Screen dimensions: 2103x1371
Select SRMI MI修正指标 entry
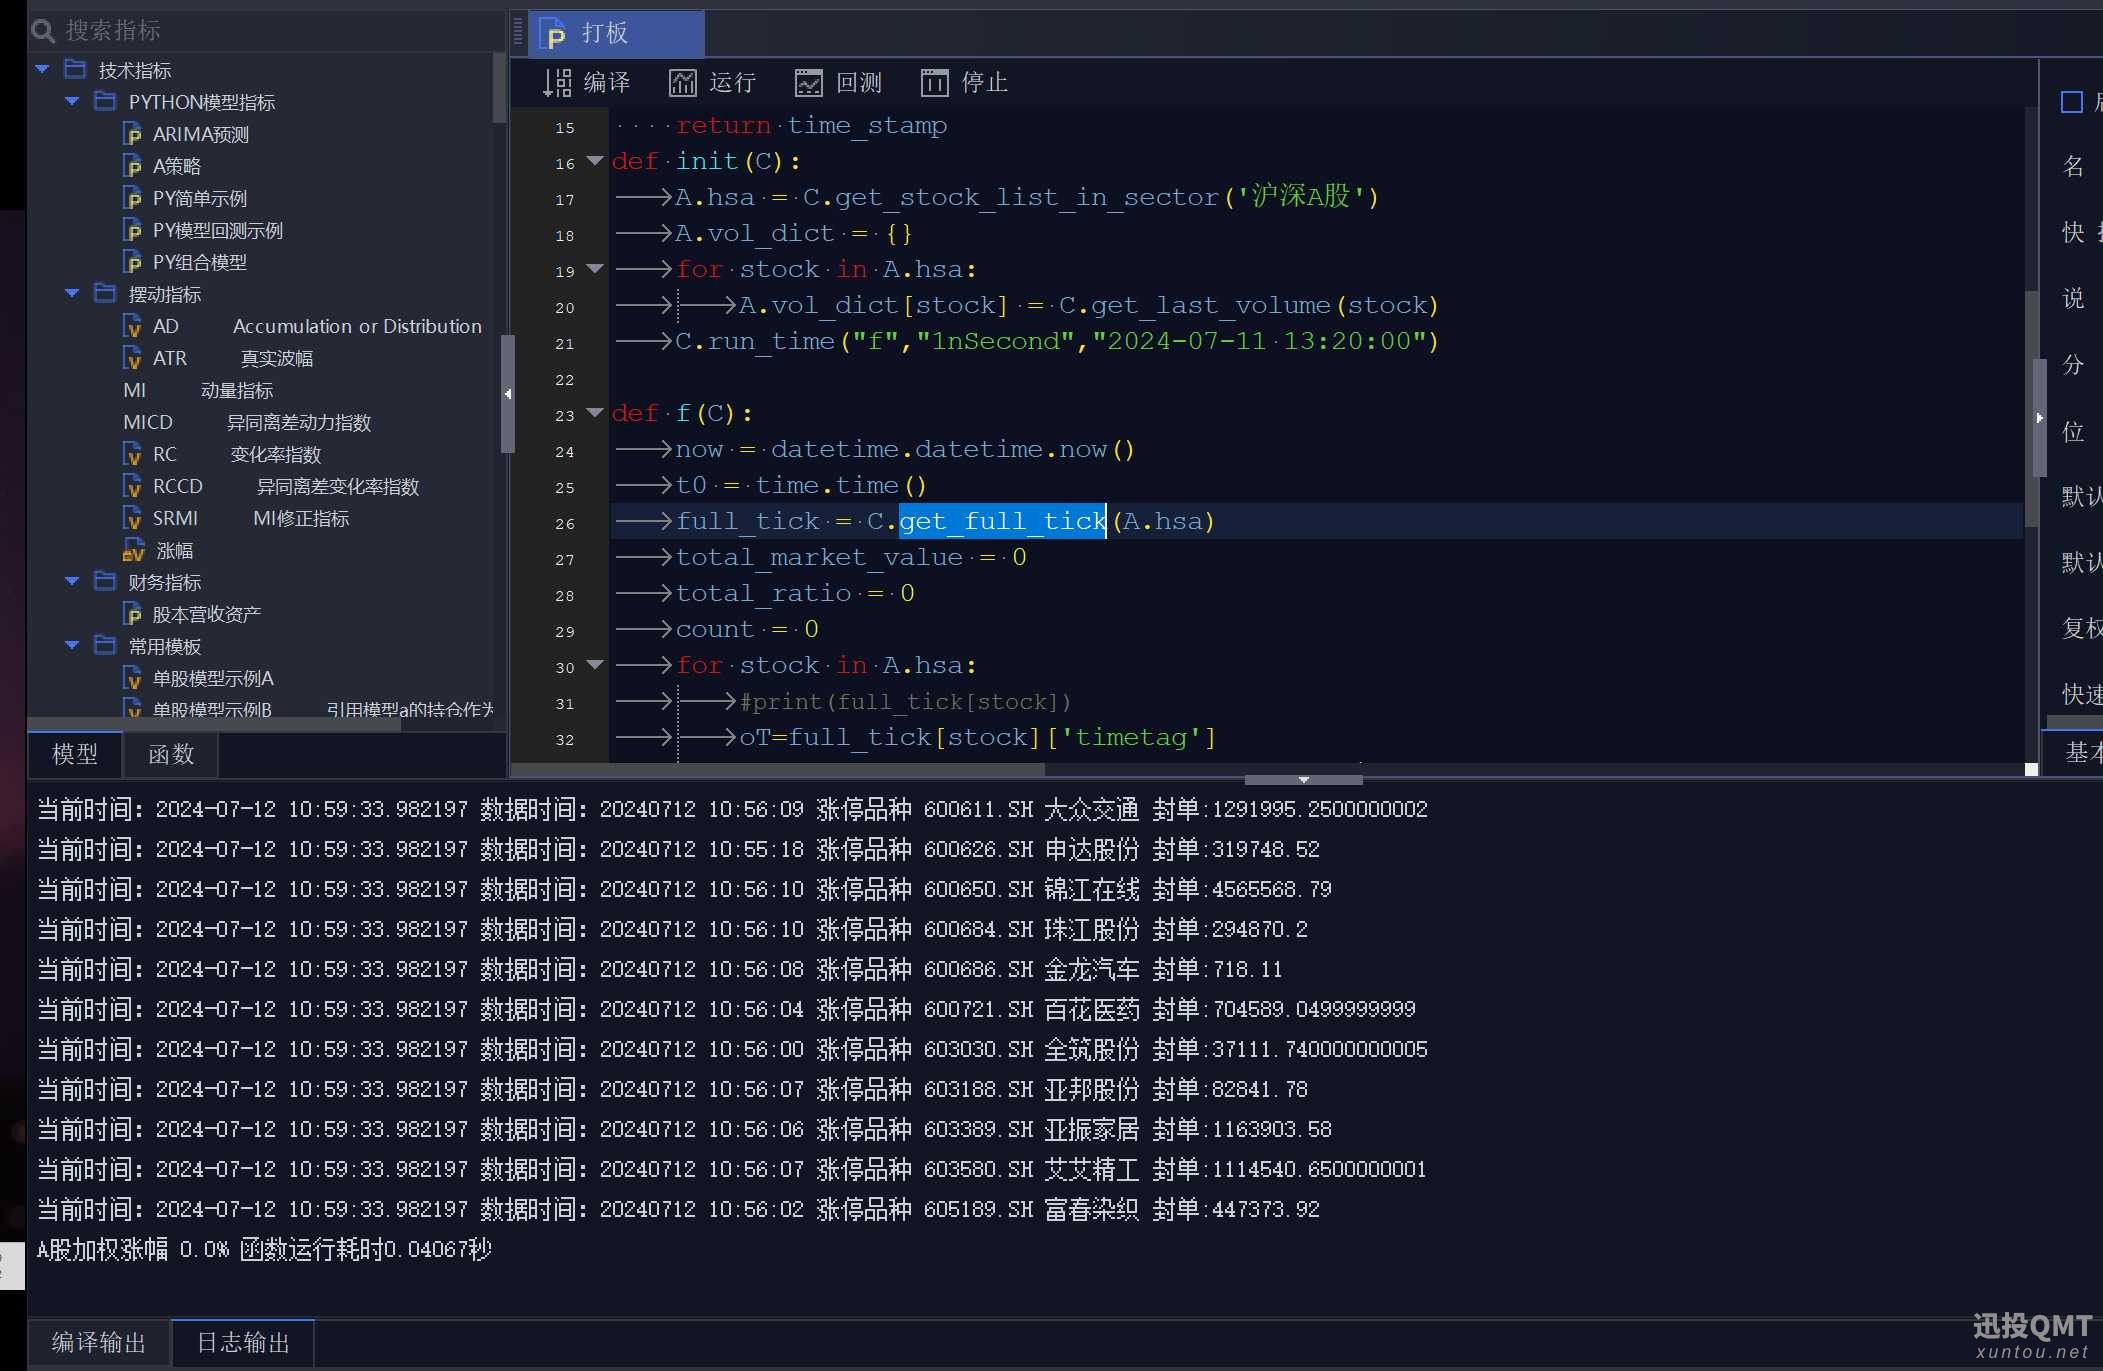[250, 518]
